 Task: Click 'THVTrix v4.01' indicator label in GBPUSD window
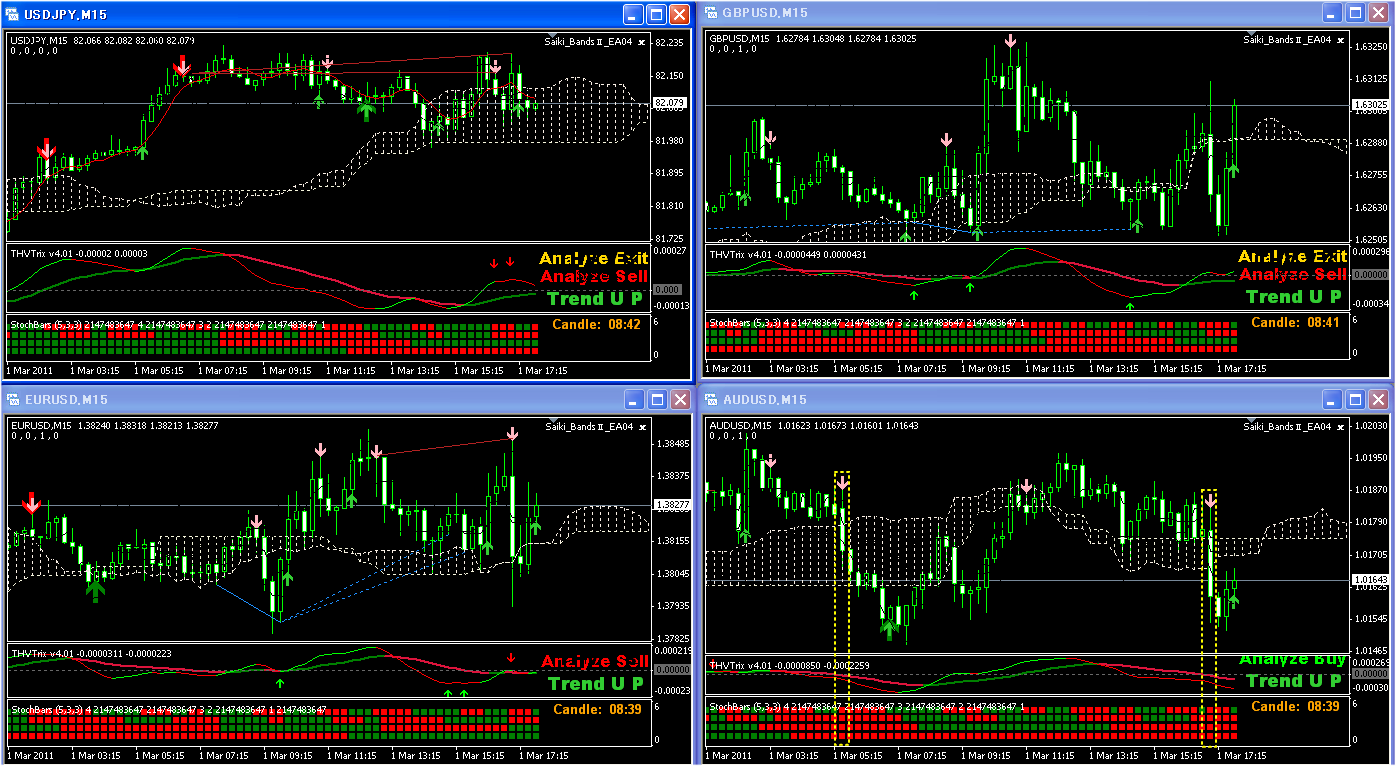tap(740, 255)
